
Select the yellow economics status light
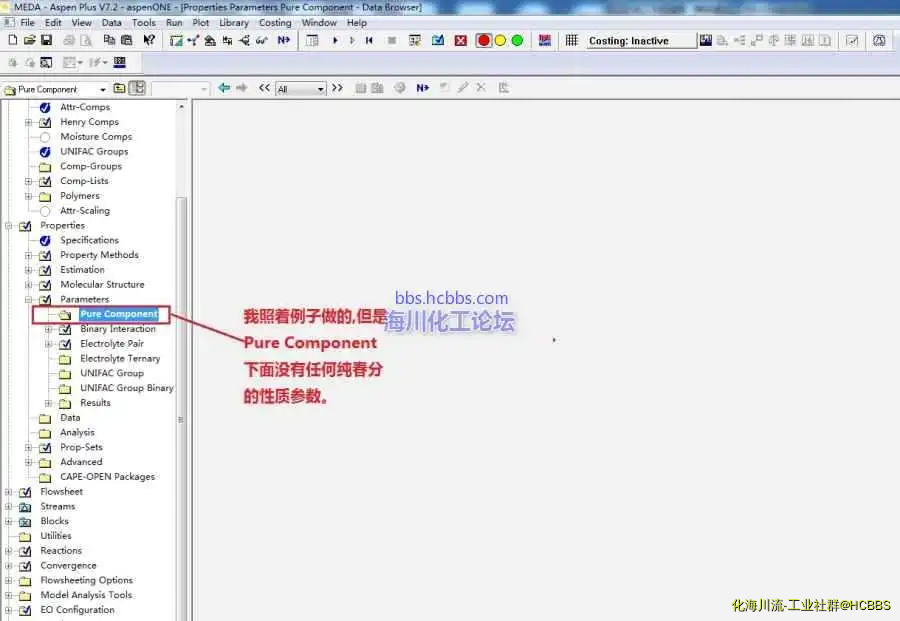pos(501,40)
